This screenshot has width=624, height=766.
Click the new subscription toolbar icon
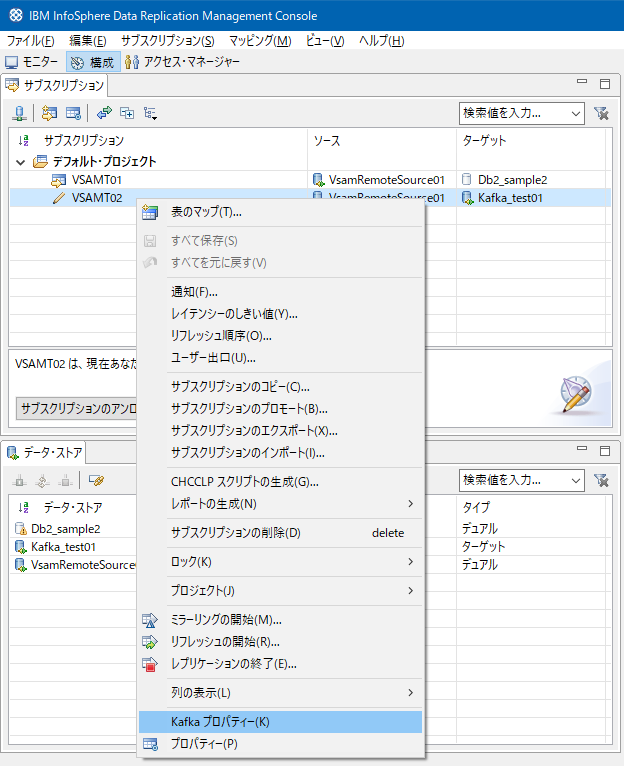49,113
